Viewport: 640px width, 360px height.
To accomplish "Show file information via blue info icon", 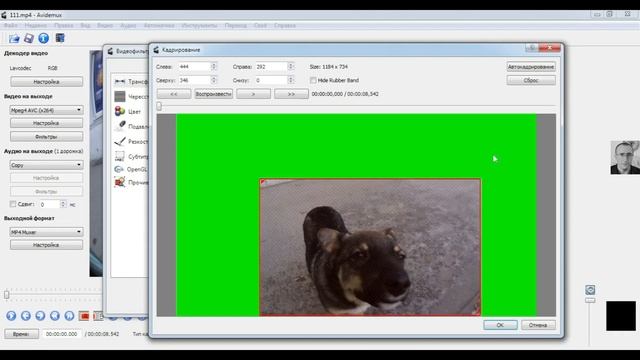I will (44, 38).
